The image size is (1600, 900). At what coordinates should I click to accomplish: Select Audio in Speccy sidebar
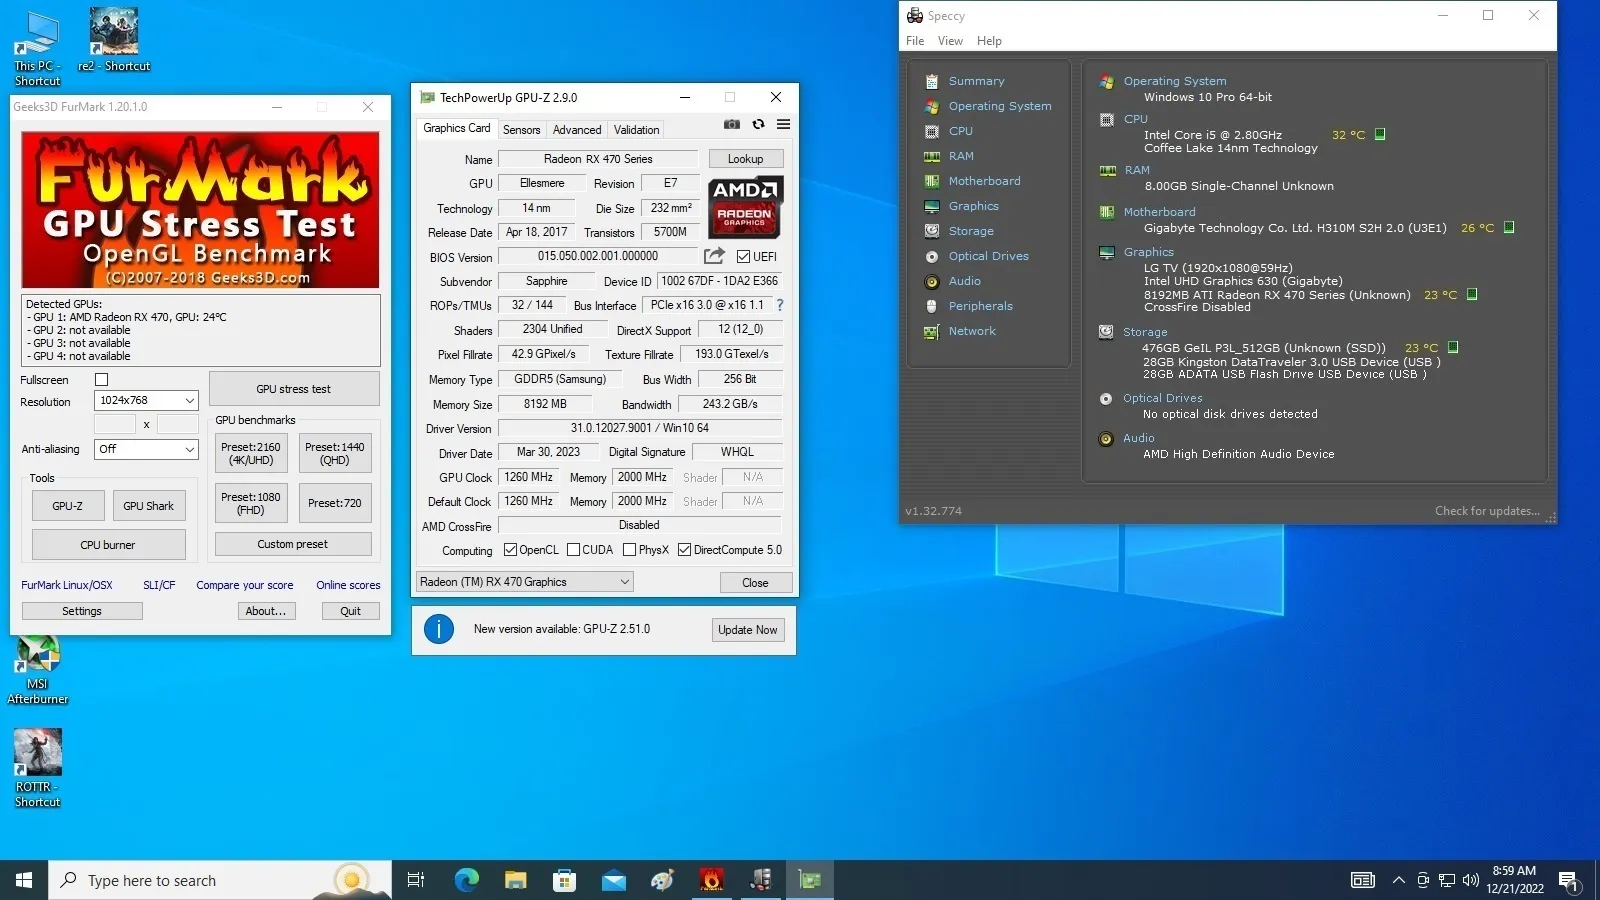point(964,281)
